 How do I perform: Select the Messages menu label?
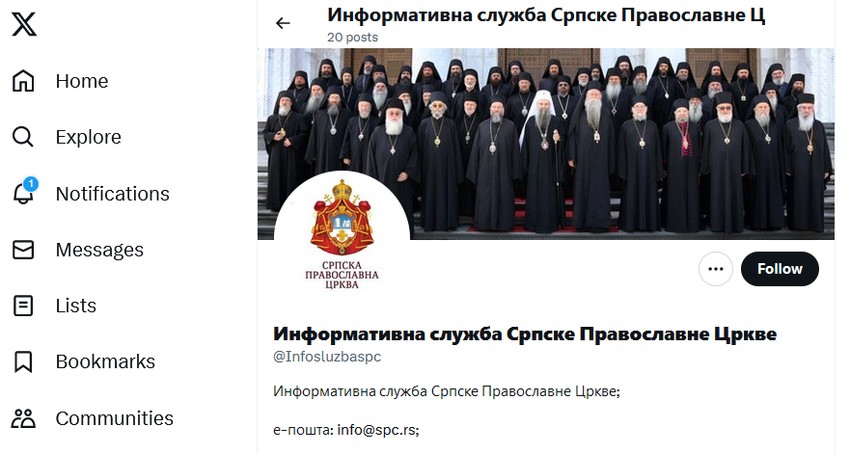point(100,250)
